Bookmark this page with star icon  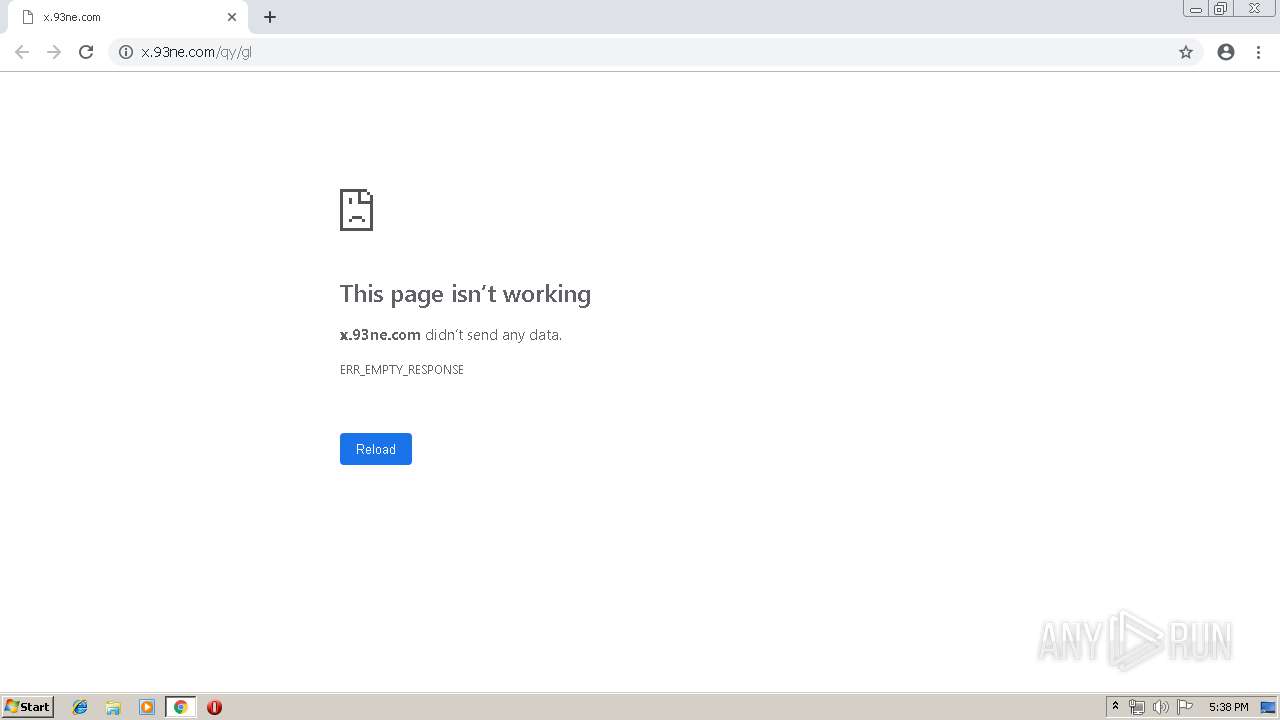click(1186, 52)
